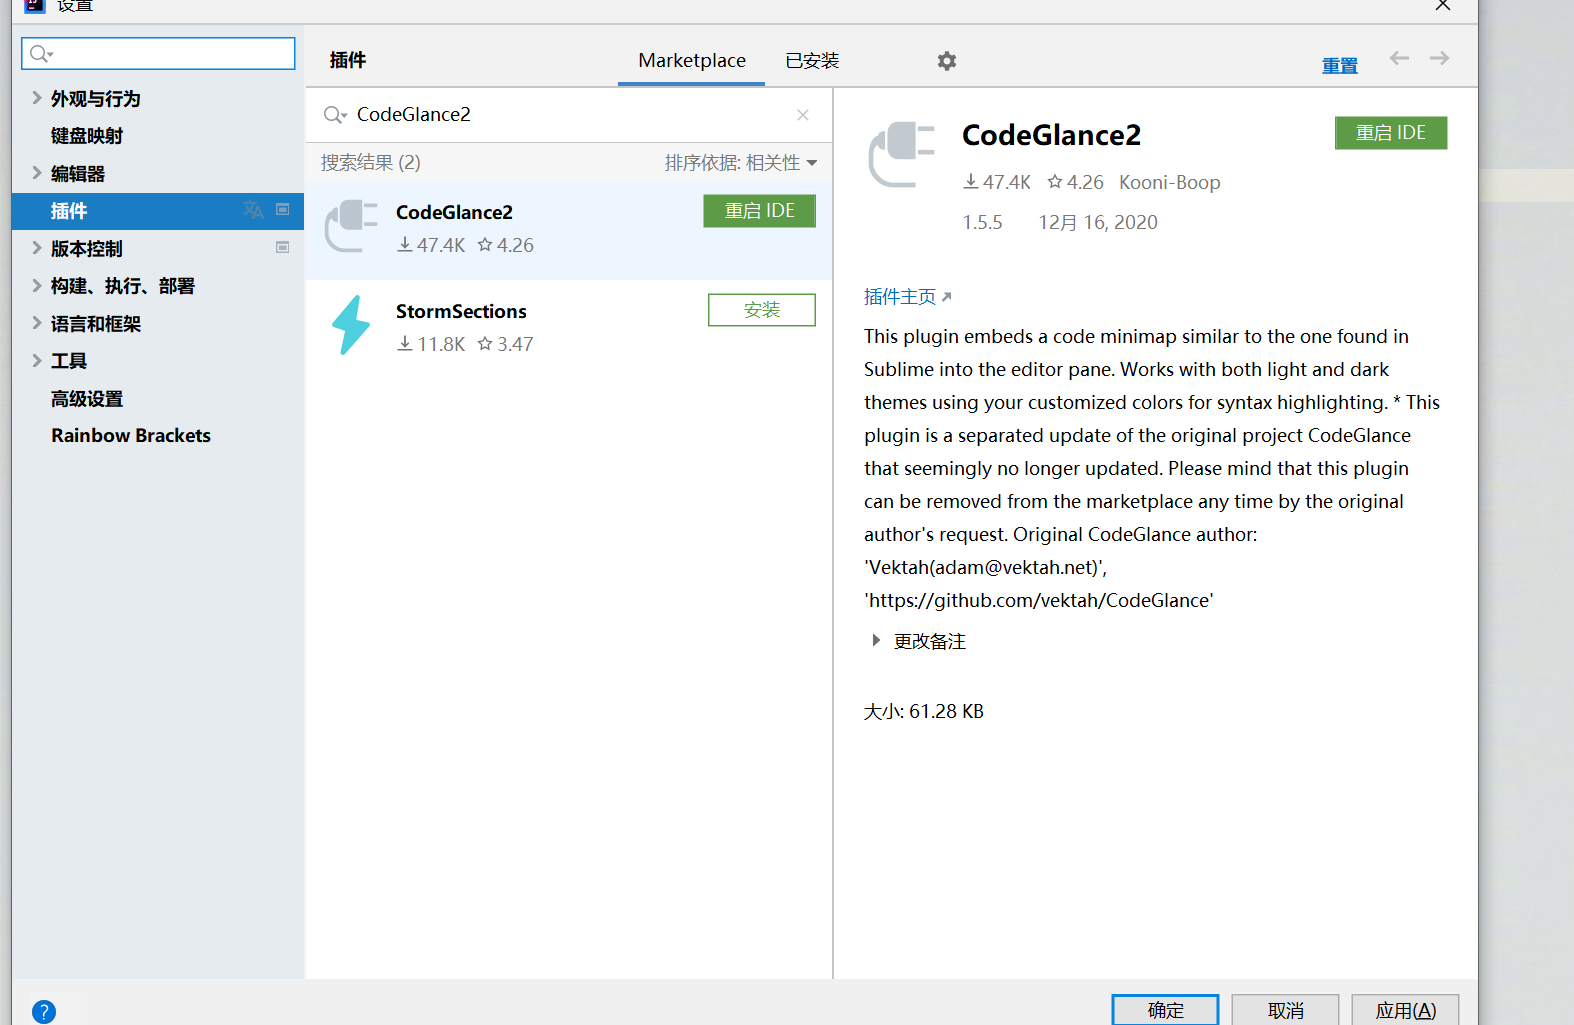Click the project-level icon on the 插件 row

tap(283, 210)
